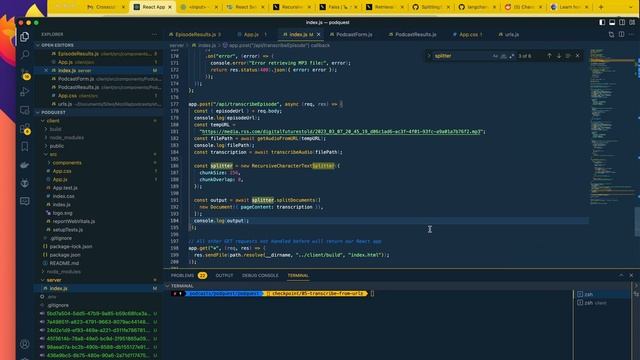This screenshot has height=360, width=640.
Task: Click the editor minimap
Action: tap(611, 127)
